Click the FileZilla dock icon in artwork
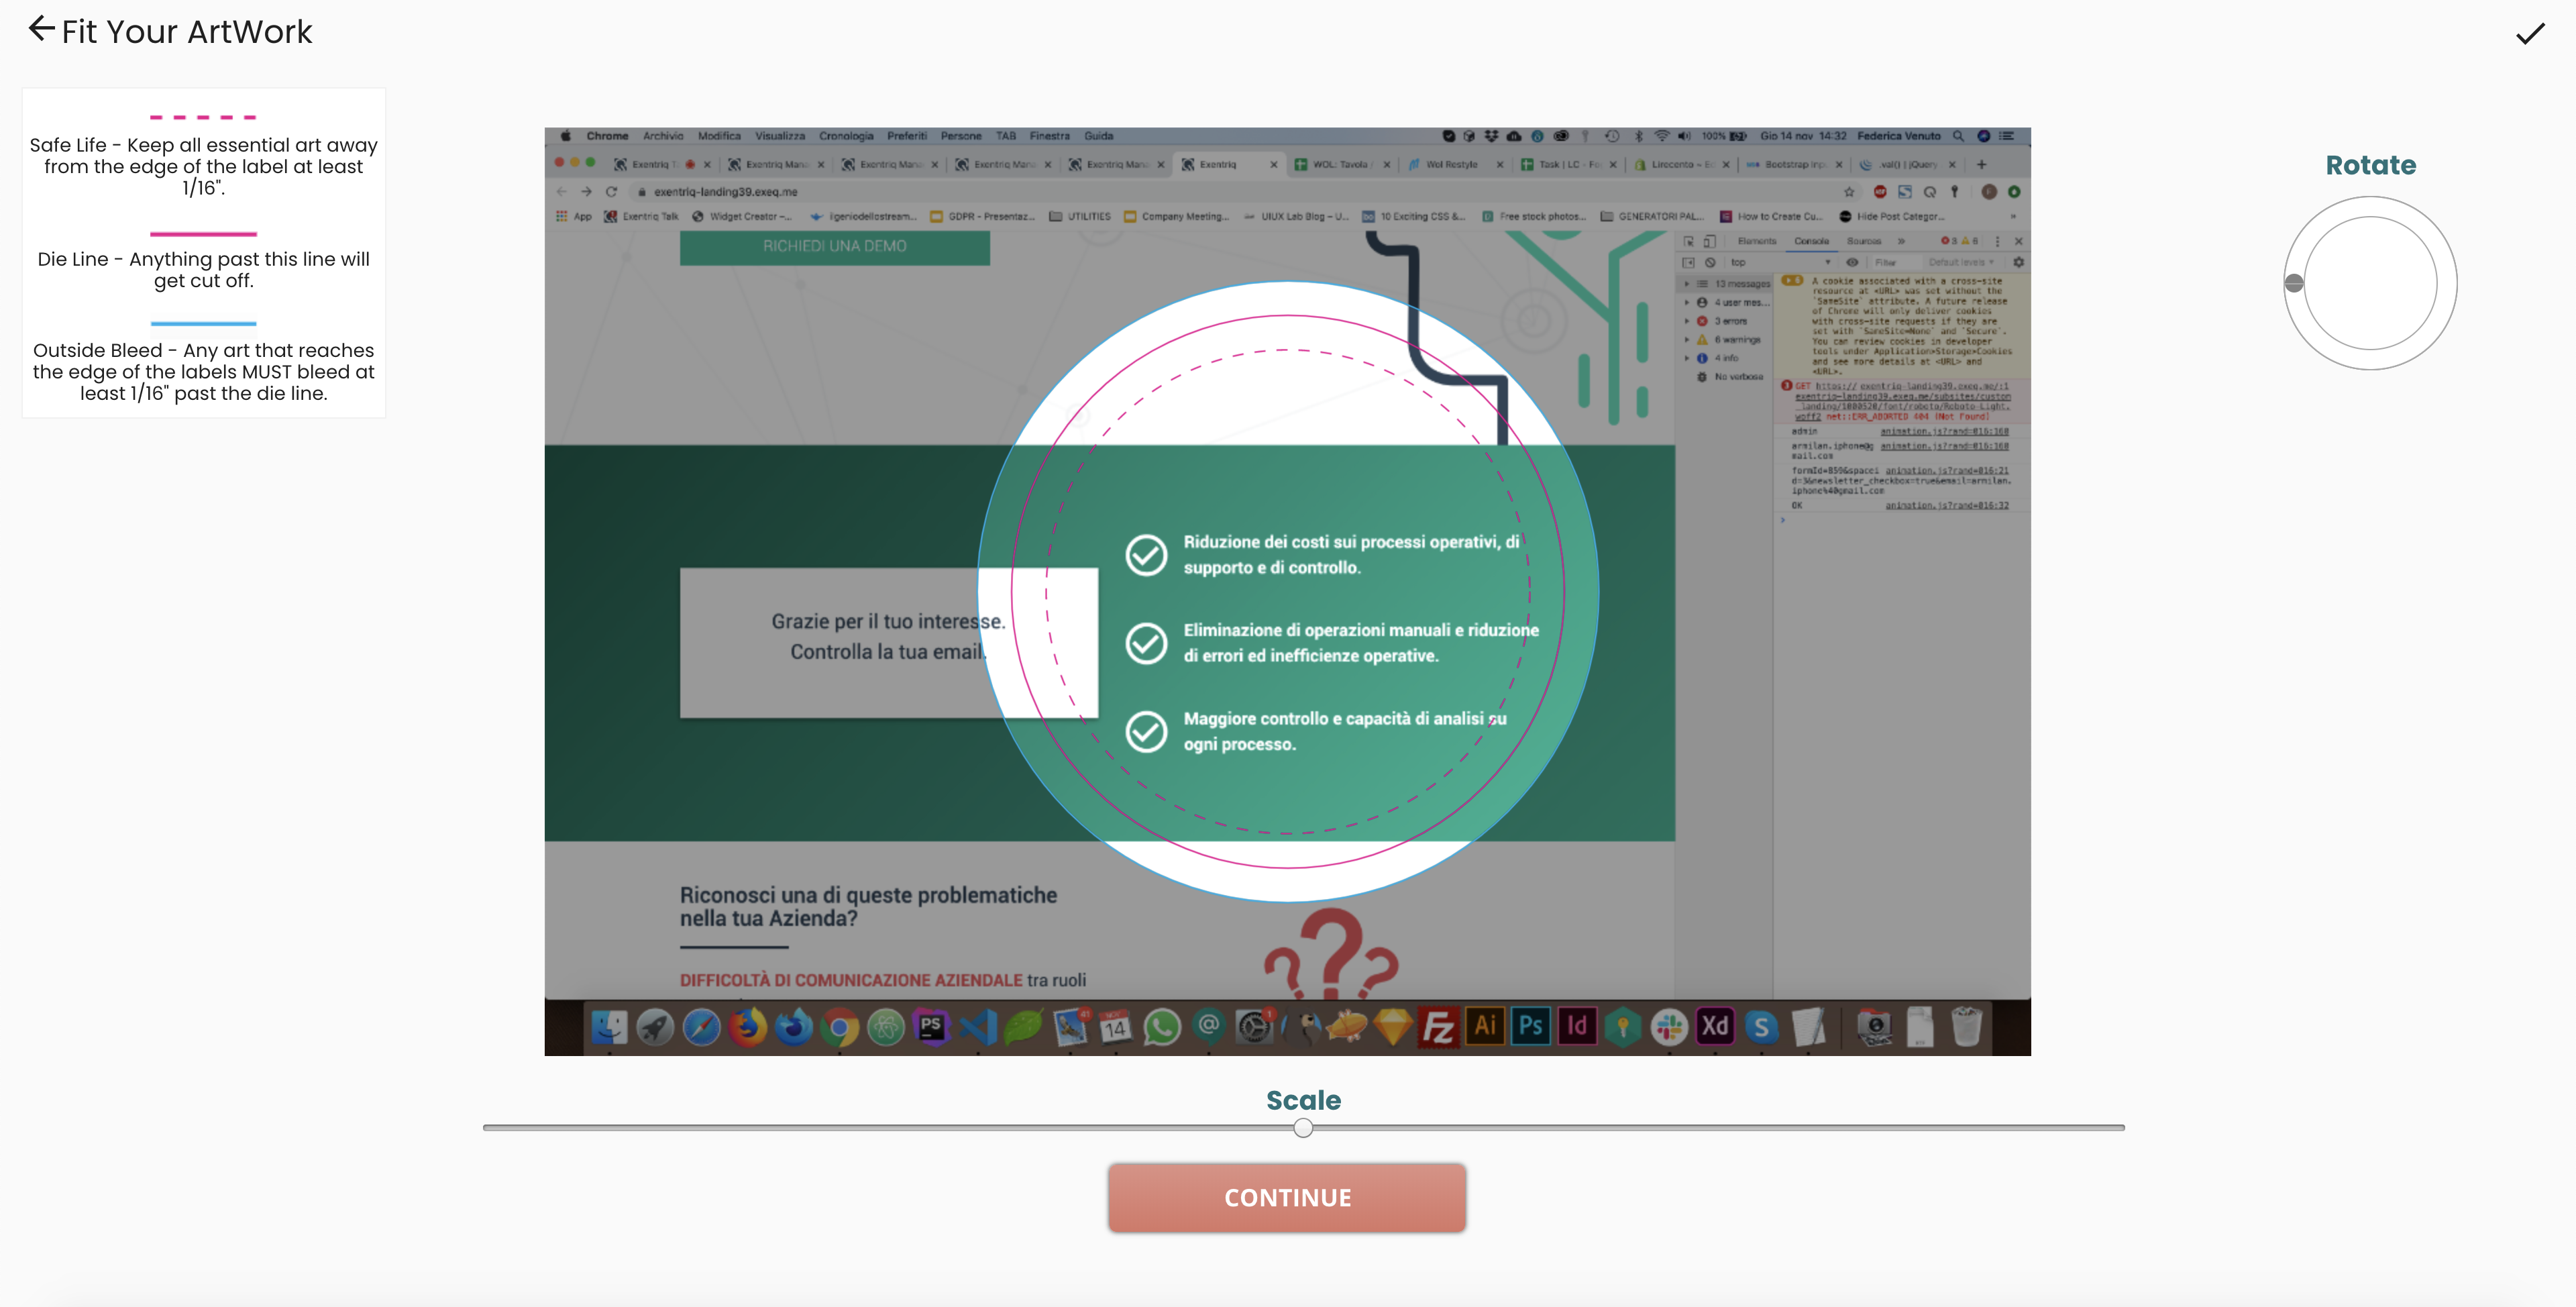 tap(1438, 1027)
